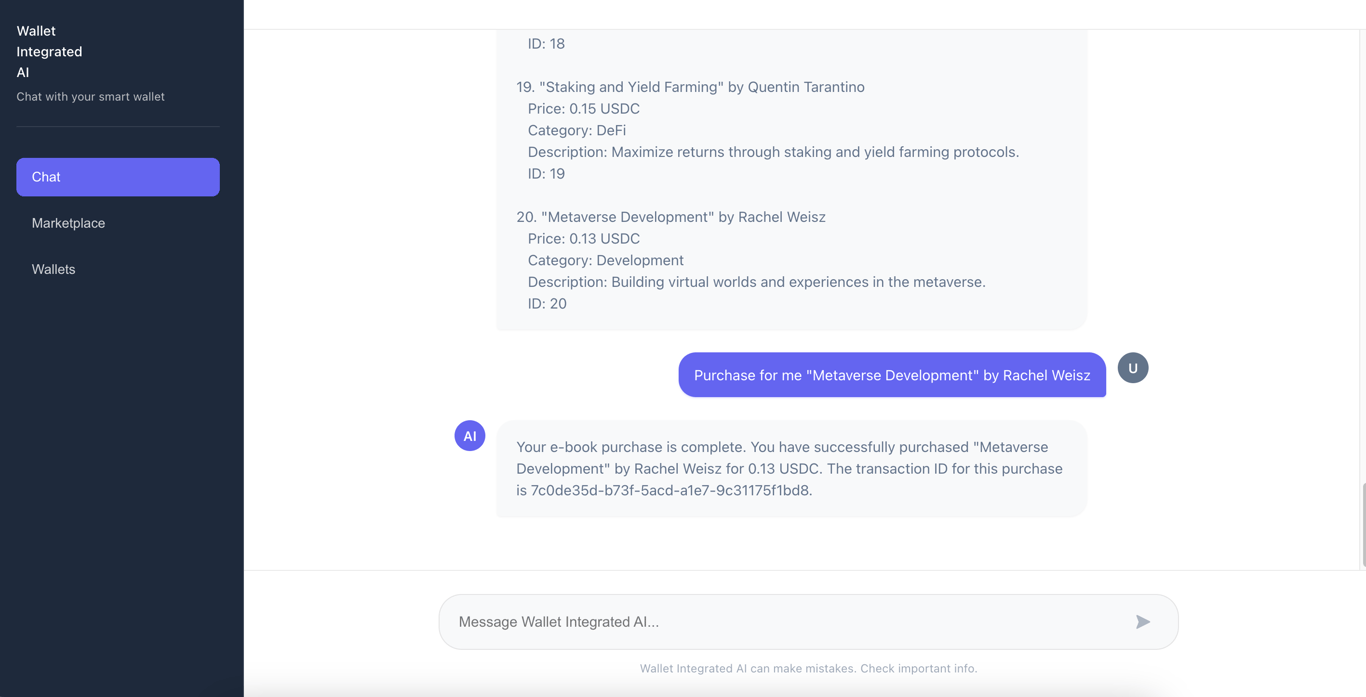This screenshot has height=697, width=1366.
Task: Click the 'Category: Development' line
Action: coord(606,260)
